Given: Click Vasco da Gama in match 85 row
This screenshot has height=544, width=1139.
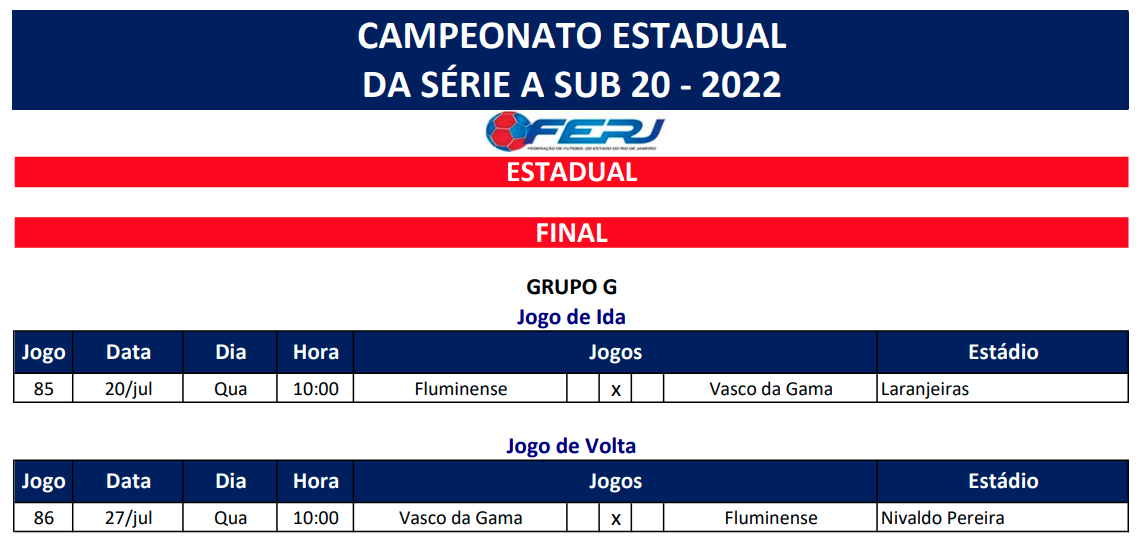Looking at the screenshot, I should 770,389.
